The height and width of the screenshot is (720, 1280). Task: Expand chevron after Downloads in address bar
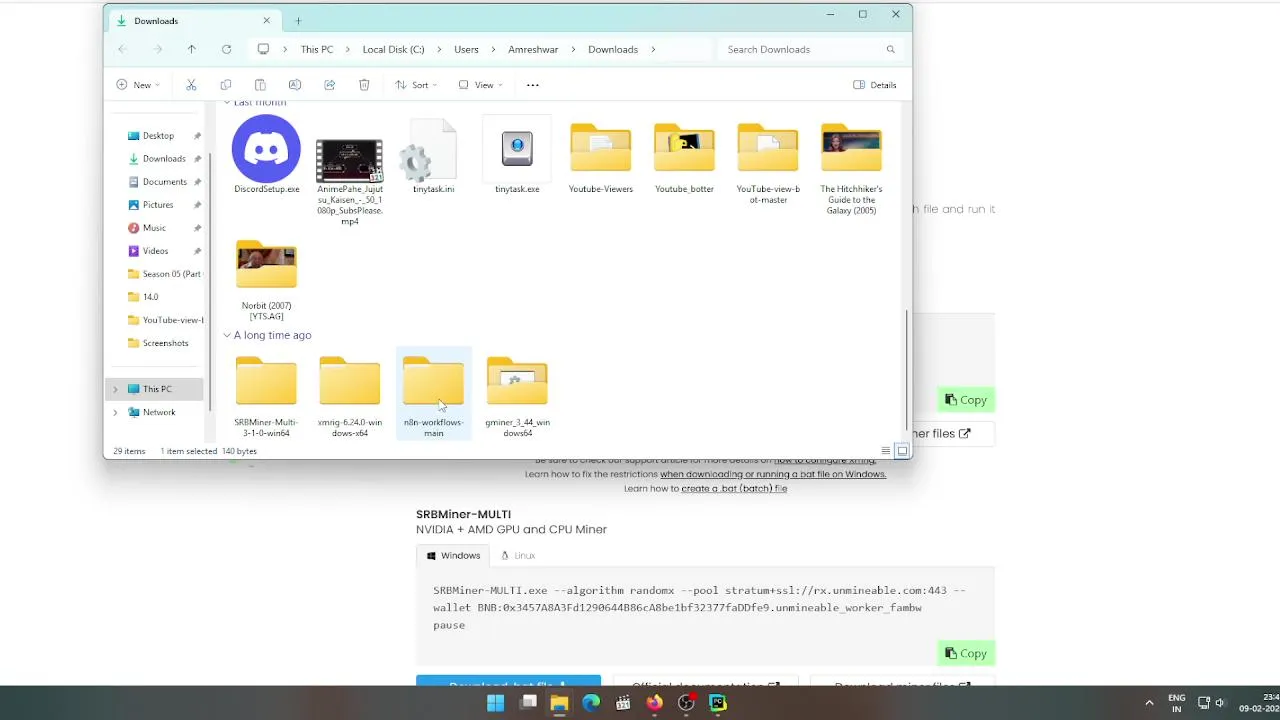tap(654, 49)
